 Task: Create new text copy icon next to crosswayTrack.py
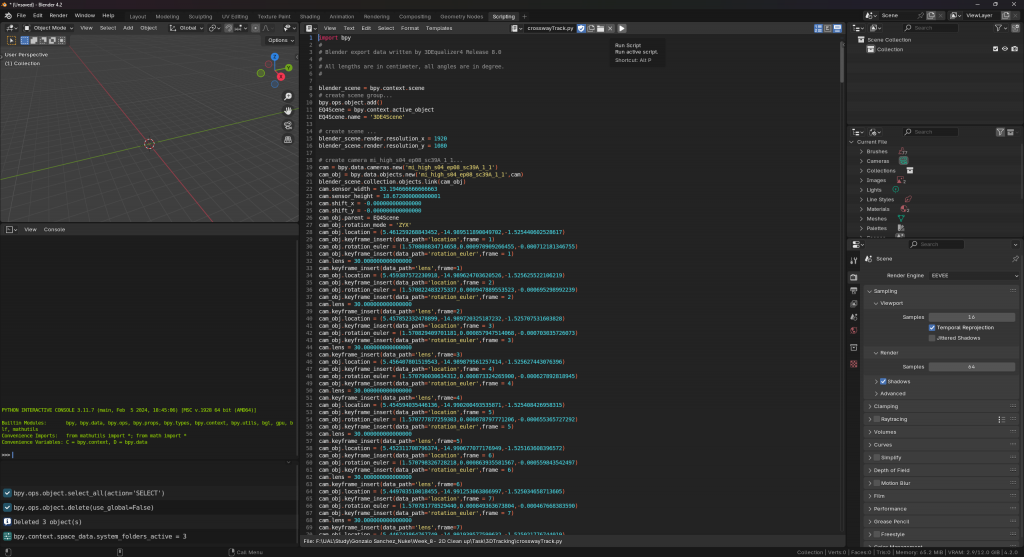pyautogui.click(x=590, y=28)
